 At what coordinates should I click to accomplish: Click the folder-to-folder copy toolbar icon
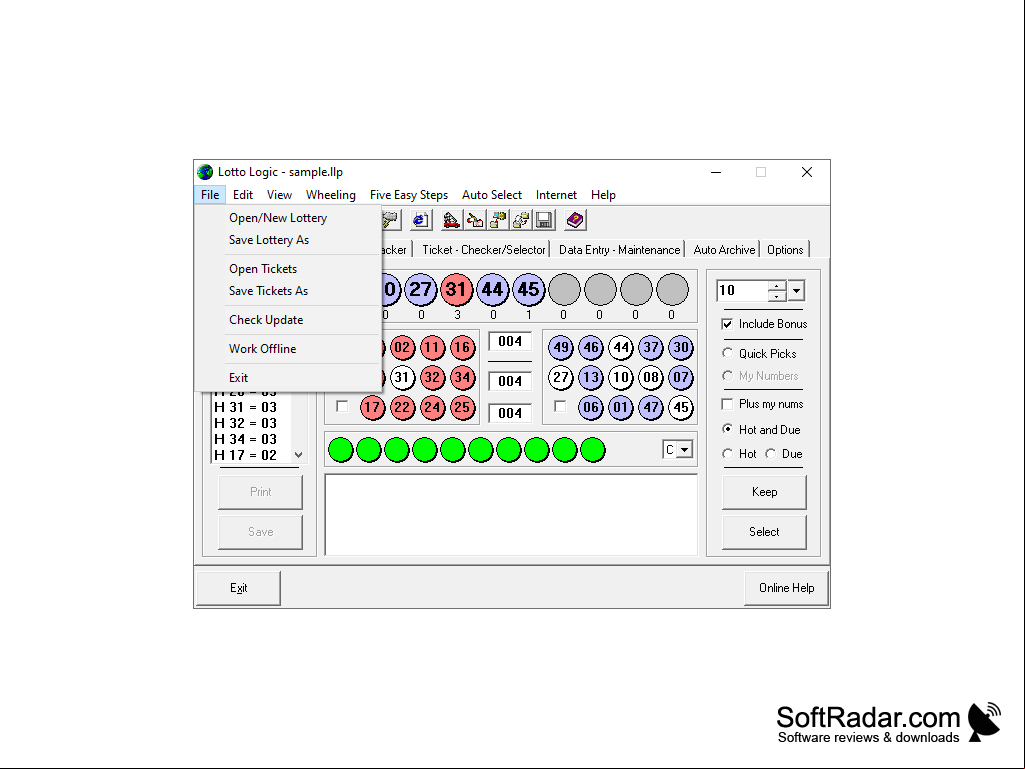point(521,220)
